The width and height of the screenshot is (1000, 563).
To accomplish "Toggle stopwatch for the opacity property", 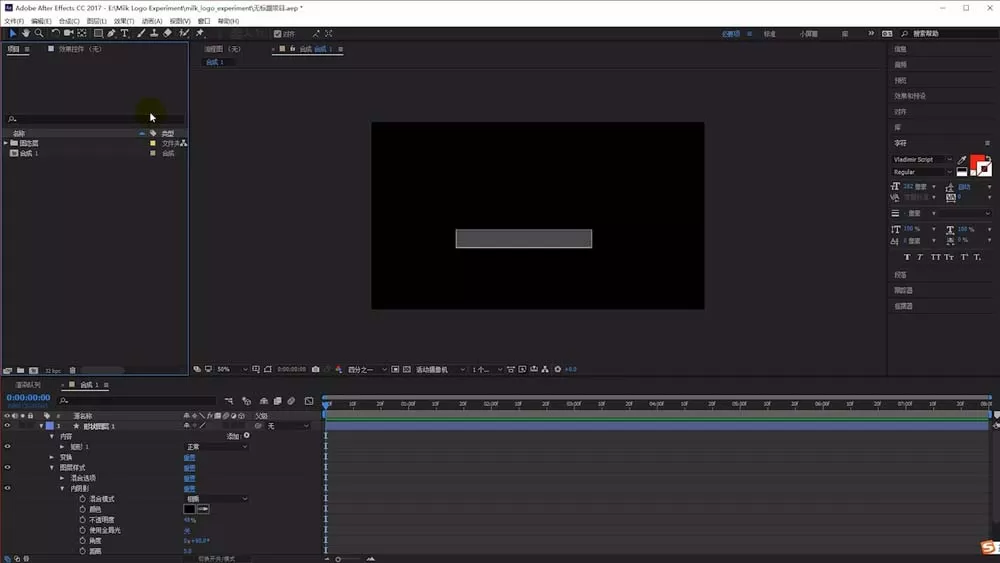I will click(x=82, y=520).
